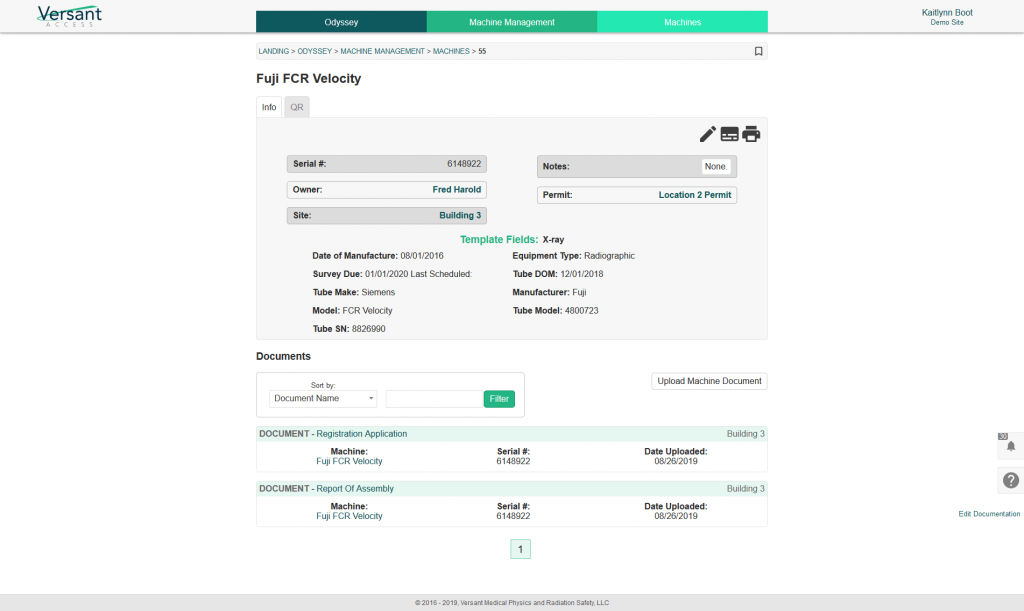Select the Info tab
Viewport: 1024px width, 611px height.
(x=269, y=107)
